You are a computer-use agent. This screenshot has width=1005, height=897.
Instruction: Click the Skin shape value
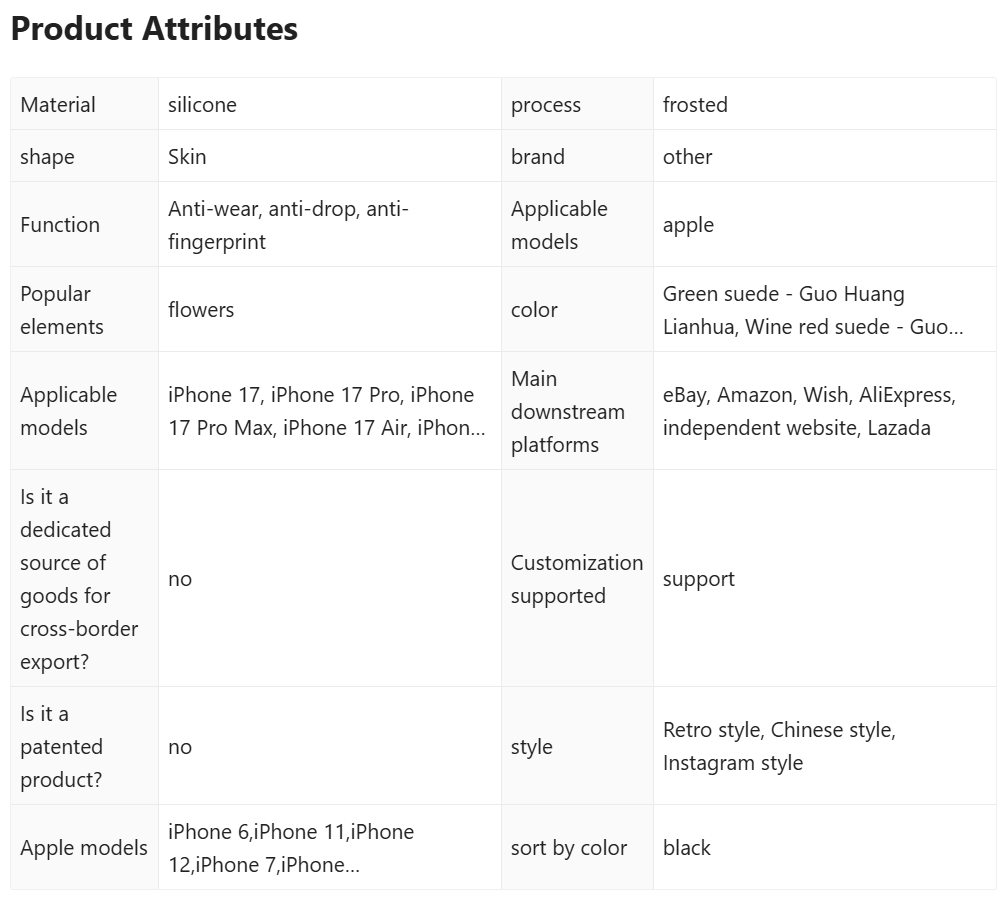187,156
